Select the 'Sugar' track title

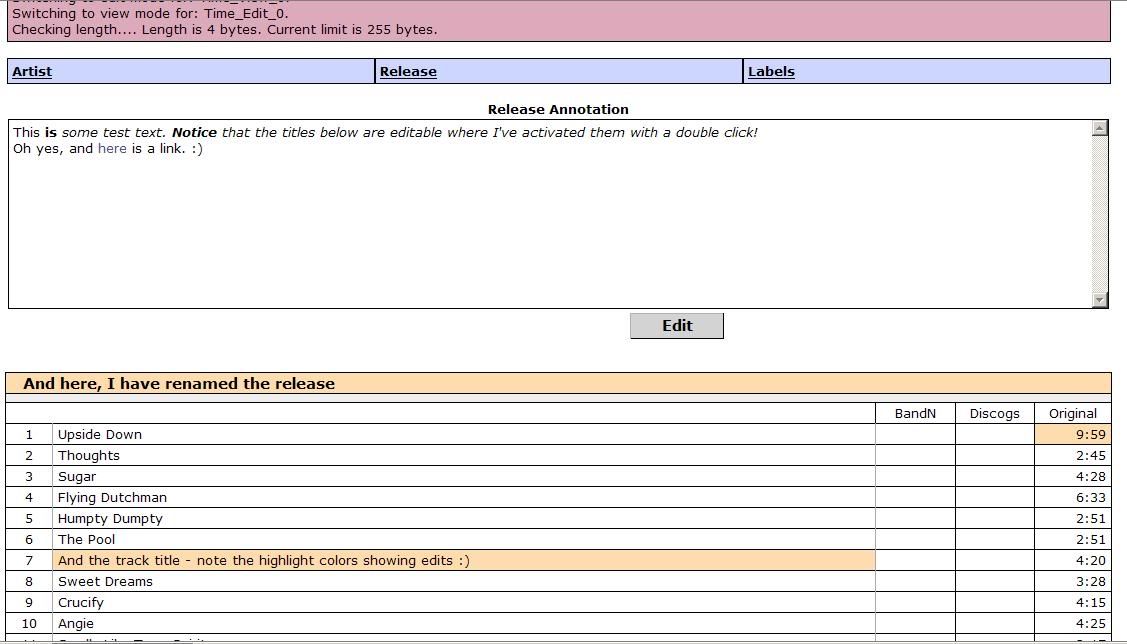77,477
